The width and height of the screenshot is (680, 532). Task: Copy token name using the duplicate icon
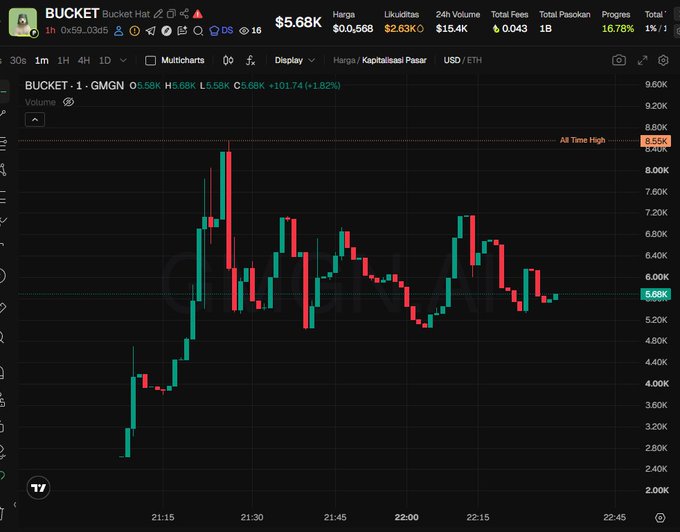click(x=171, y=14)
